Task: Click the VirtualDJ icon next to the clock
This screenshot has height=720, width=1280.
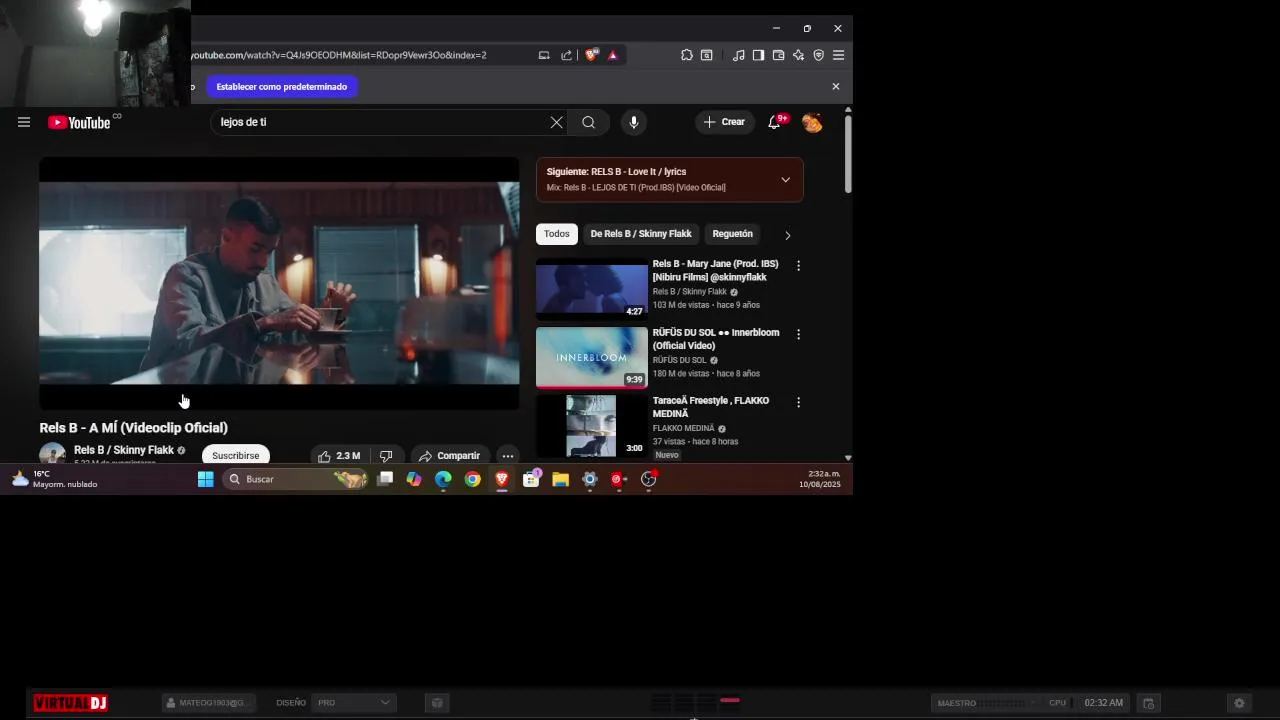Action: pyautogui.click(x=1149, y=703)
